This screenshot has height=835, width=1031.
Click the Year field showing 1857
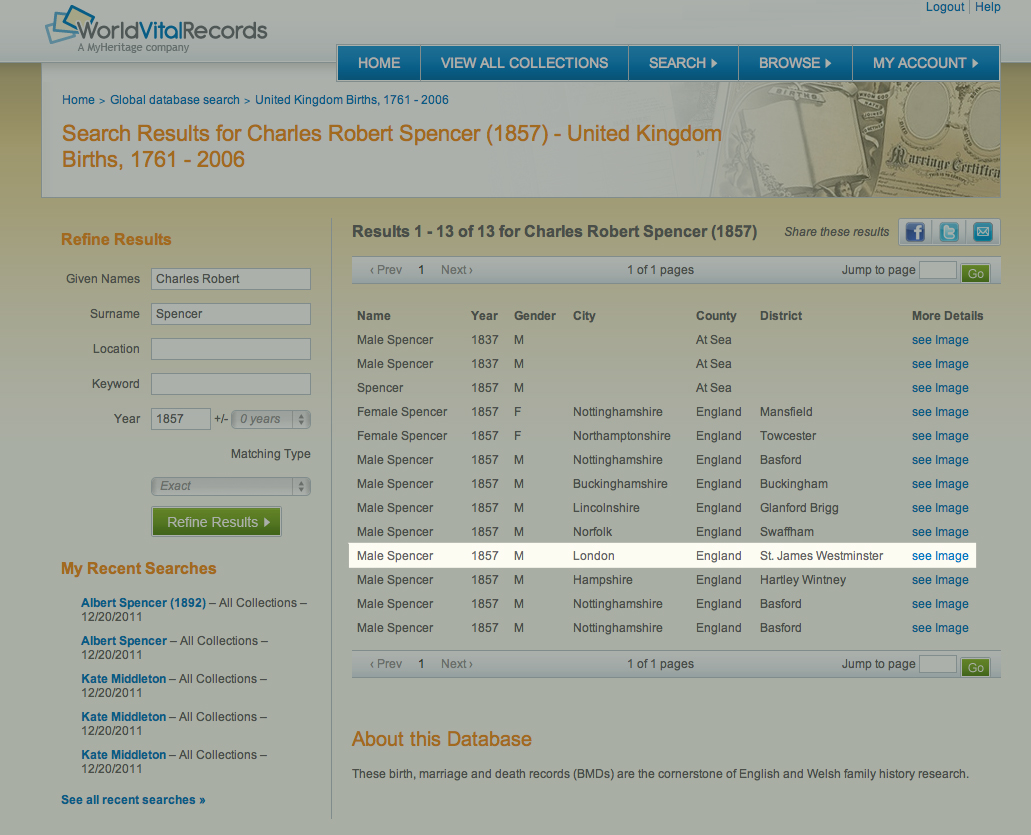tap(181, 419)
